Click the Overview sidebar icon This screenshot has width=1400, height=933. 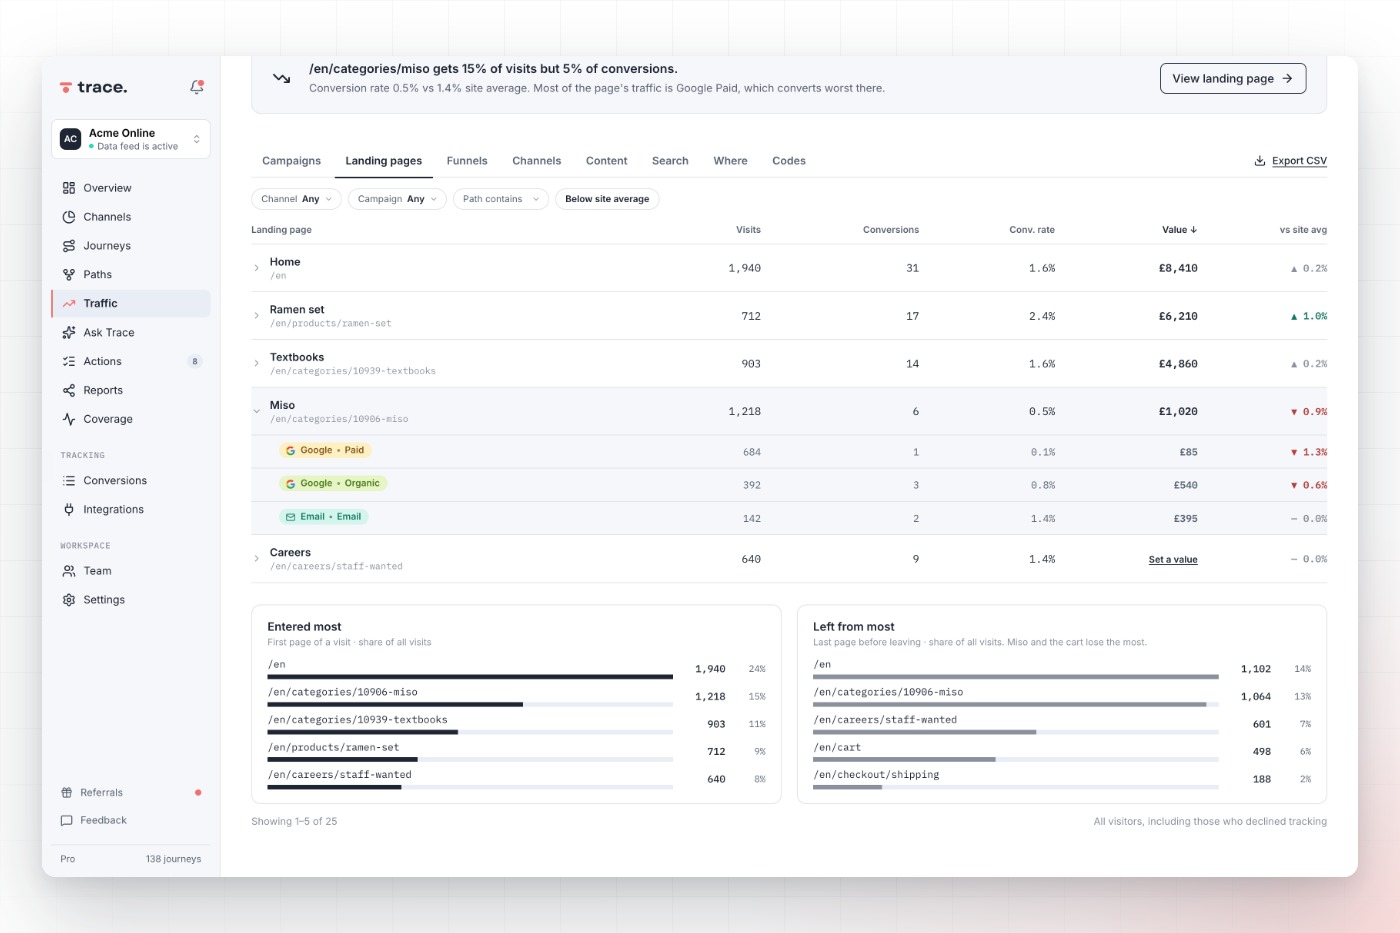[69, 188]
